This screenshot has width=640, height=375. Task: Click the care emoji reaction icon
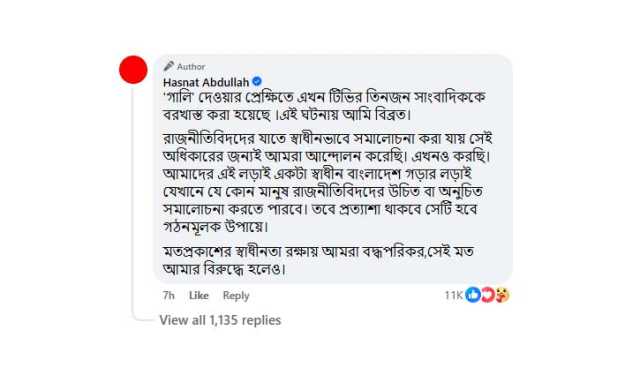(502, 295)
